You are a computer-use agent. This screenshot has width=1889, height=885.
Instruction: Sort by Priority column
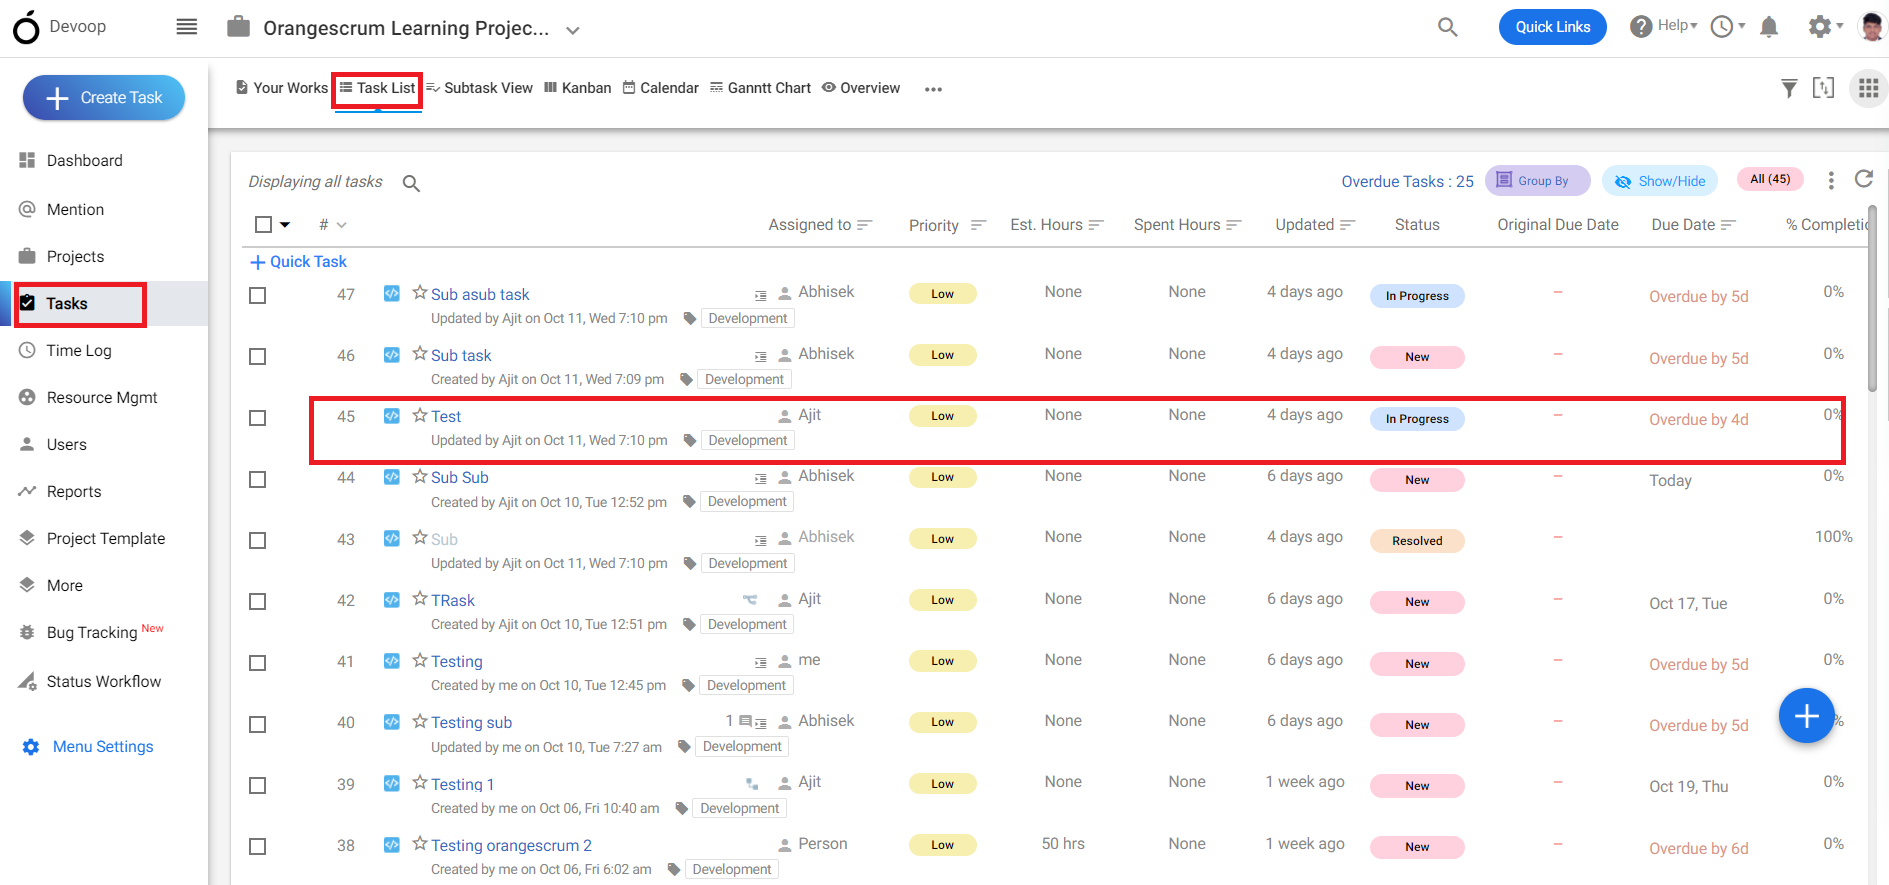978,225
